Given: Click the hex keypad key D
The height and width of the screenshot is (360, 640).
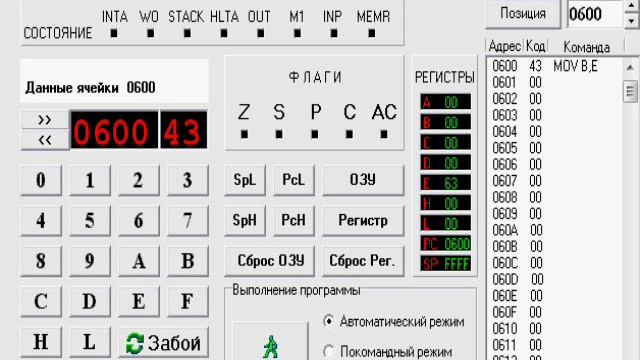Looking at the screenshot, I should point(90,301).
